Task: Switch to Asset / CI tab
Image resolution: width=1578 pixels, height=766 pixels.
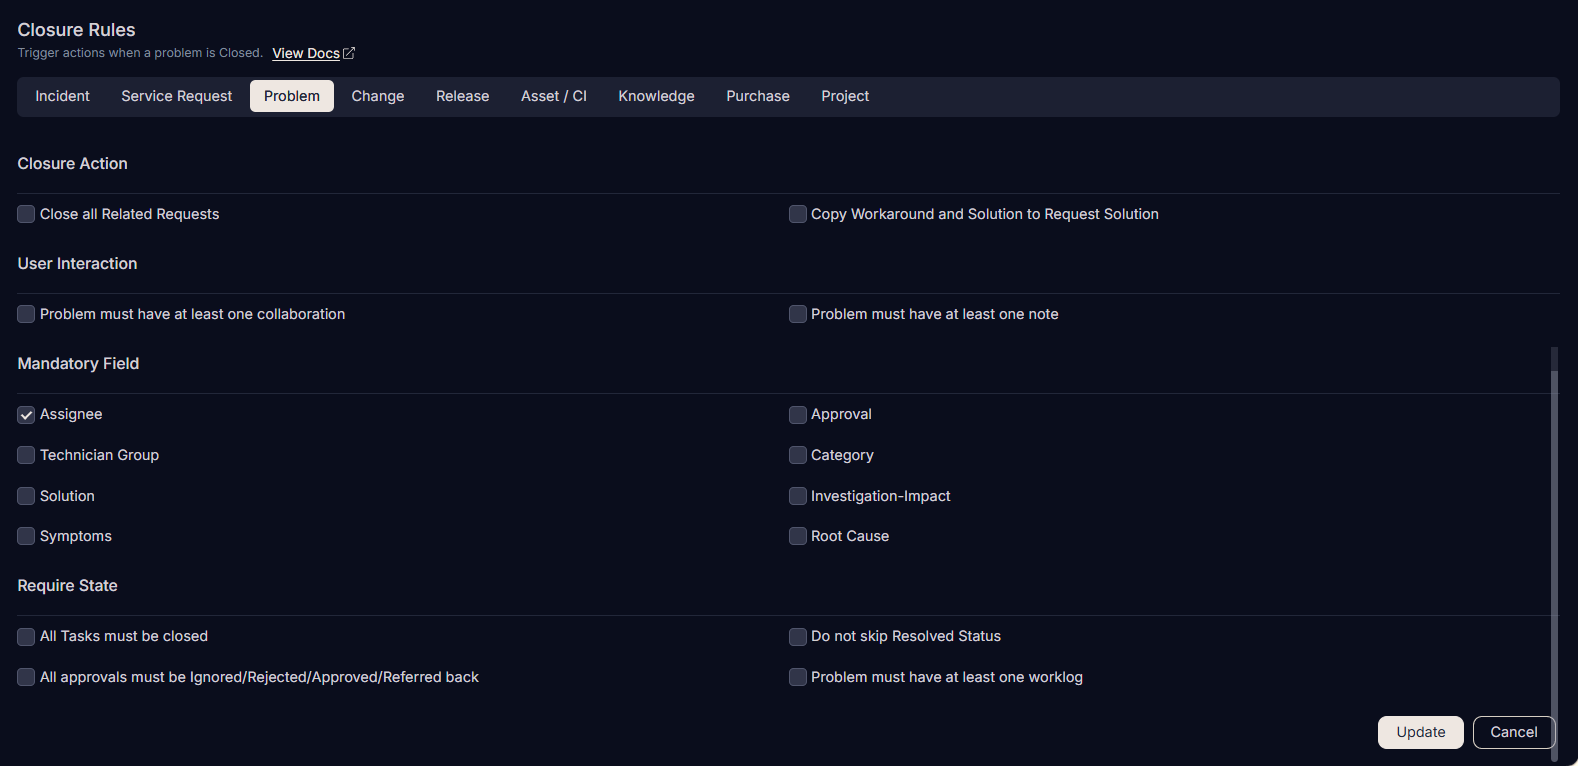Action: 554,96
